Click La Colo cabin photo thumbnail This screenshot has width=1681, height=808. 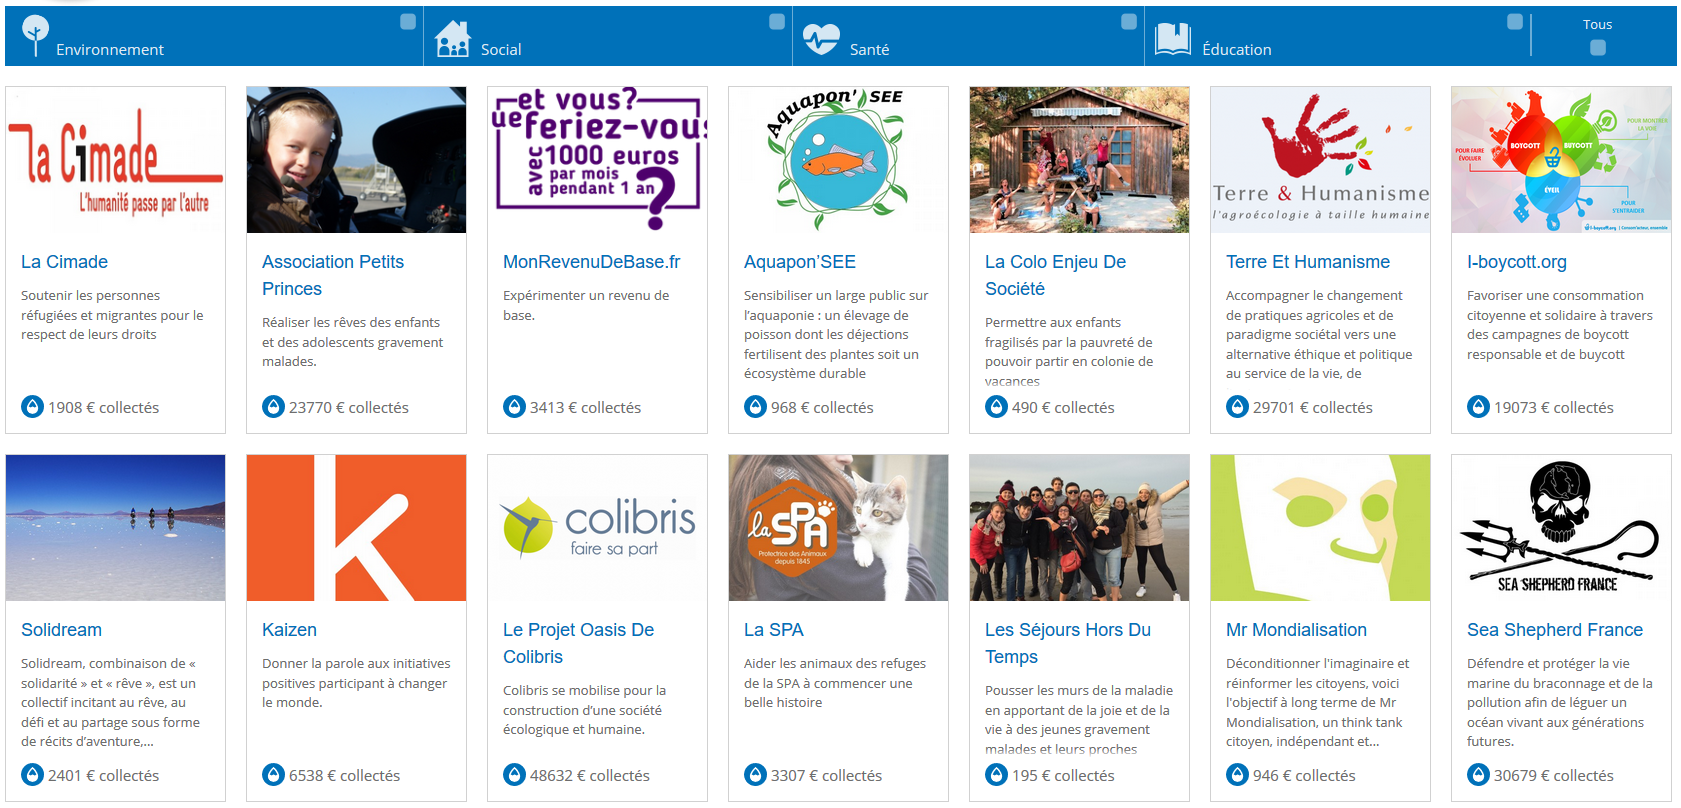tap(1079, 160)
